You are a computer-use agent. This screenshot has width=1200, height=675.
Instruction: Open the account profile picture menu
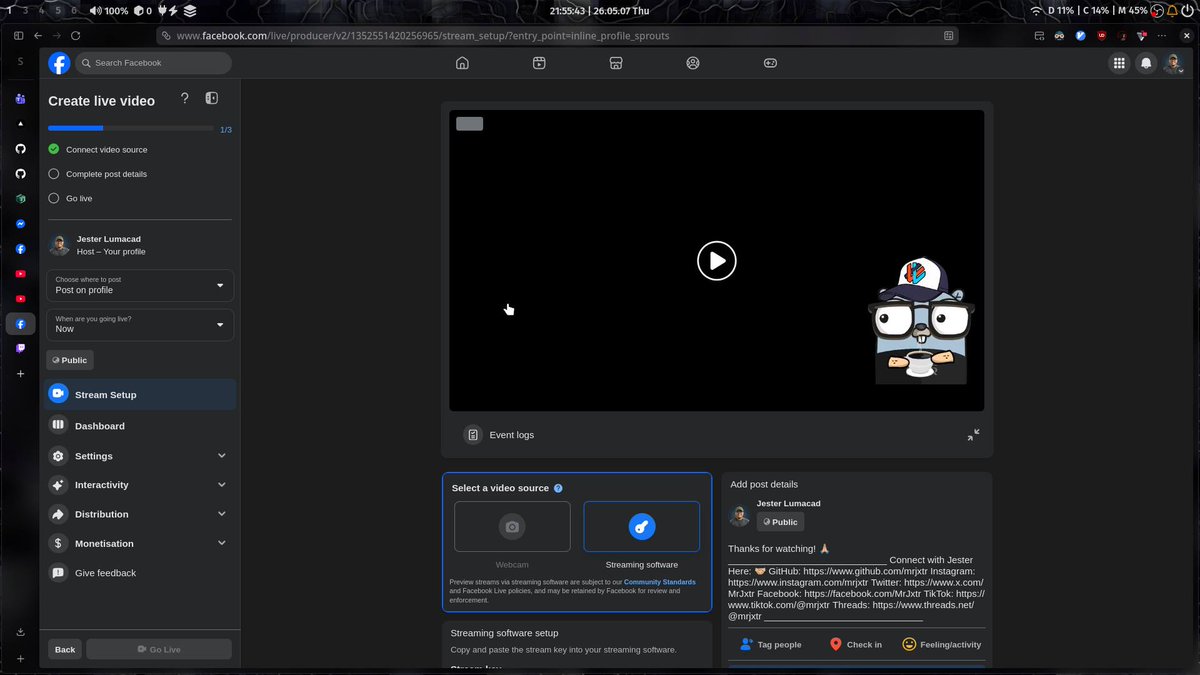pyautogui.click(x=1173, y=63)
